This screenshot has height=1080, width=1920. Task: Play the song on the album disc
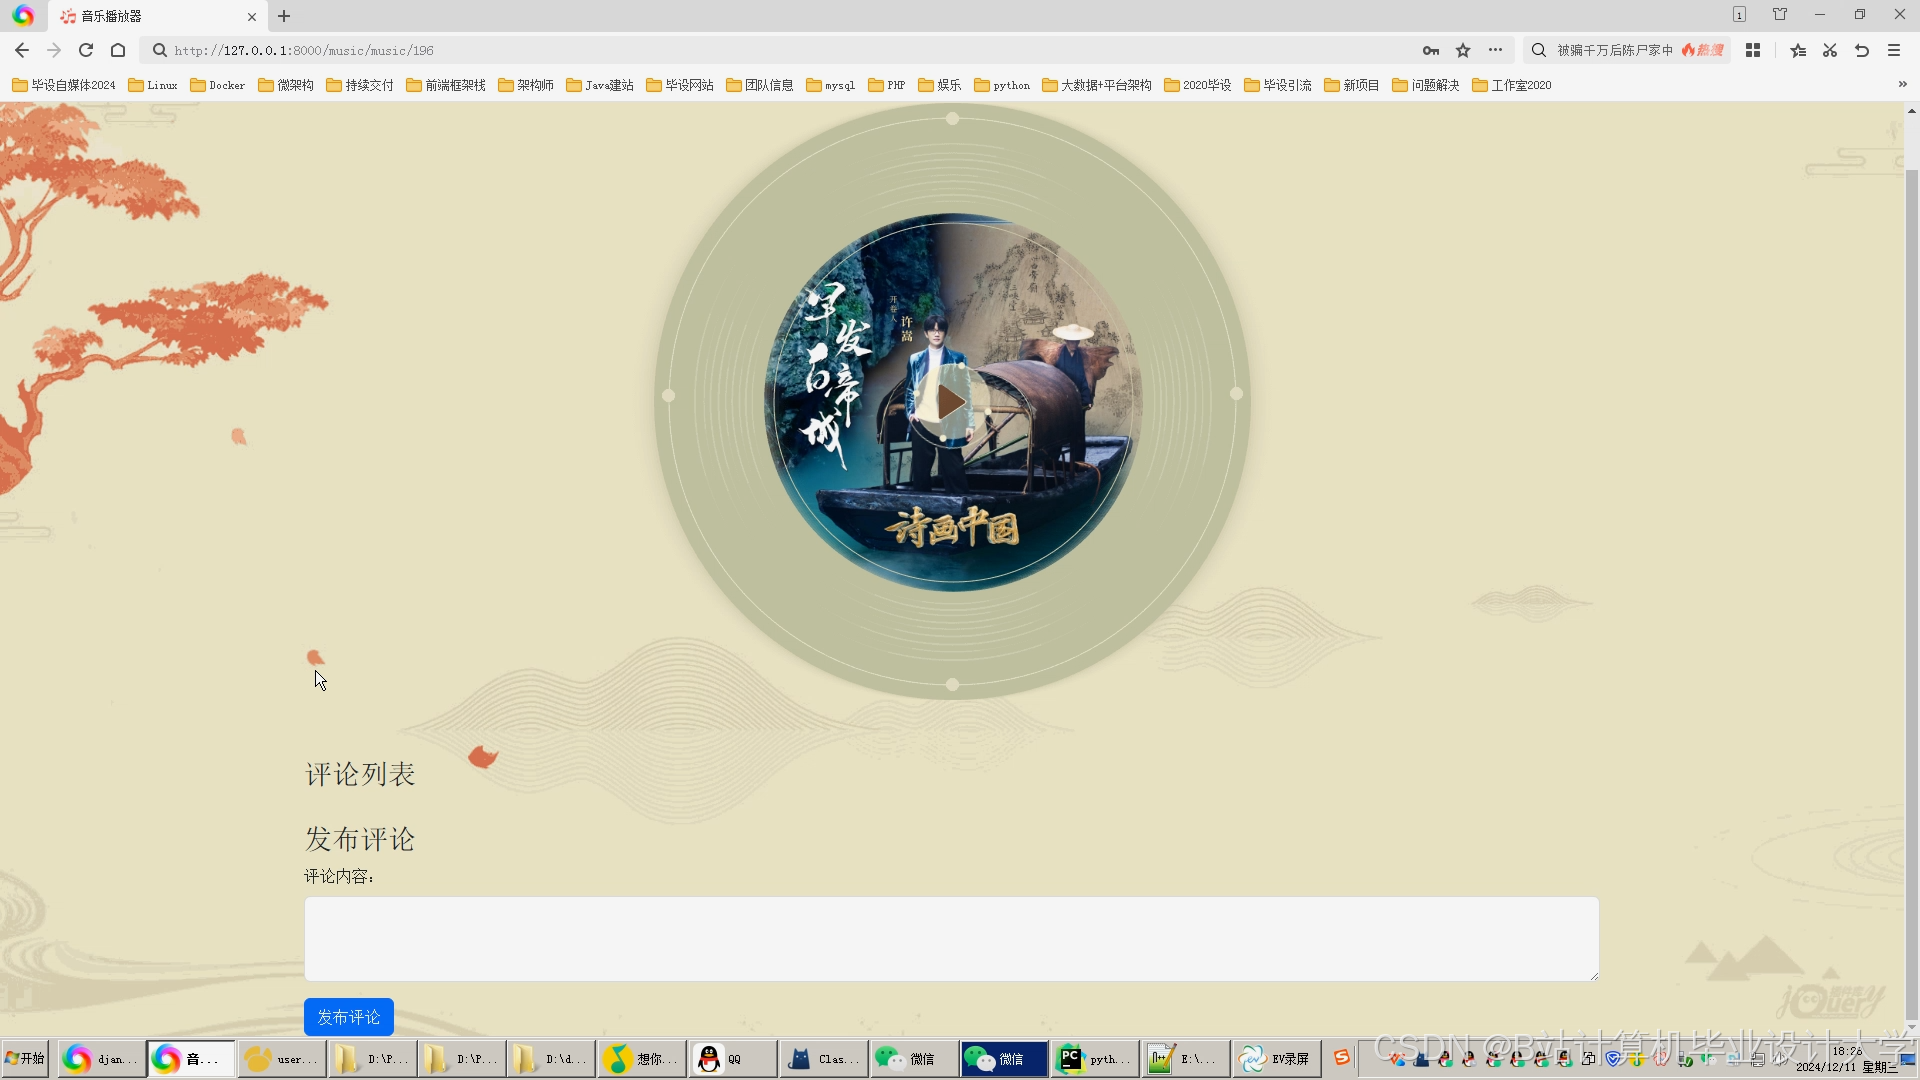(950, 403)
